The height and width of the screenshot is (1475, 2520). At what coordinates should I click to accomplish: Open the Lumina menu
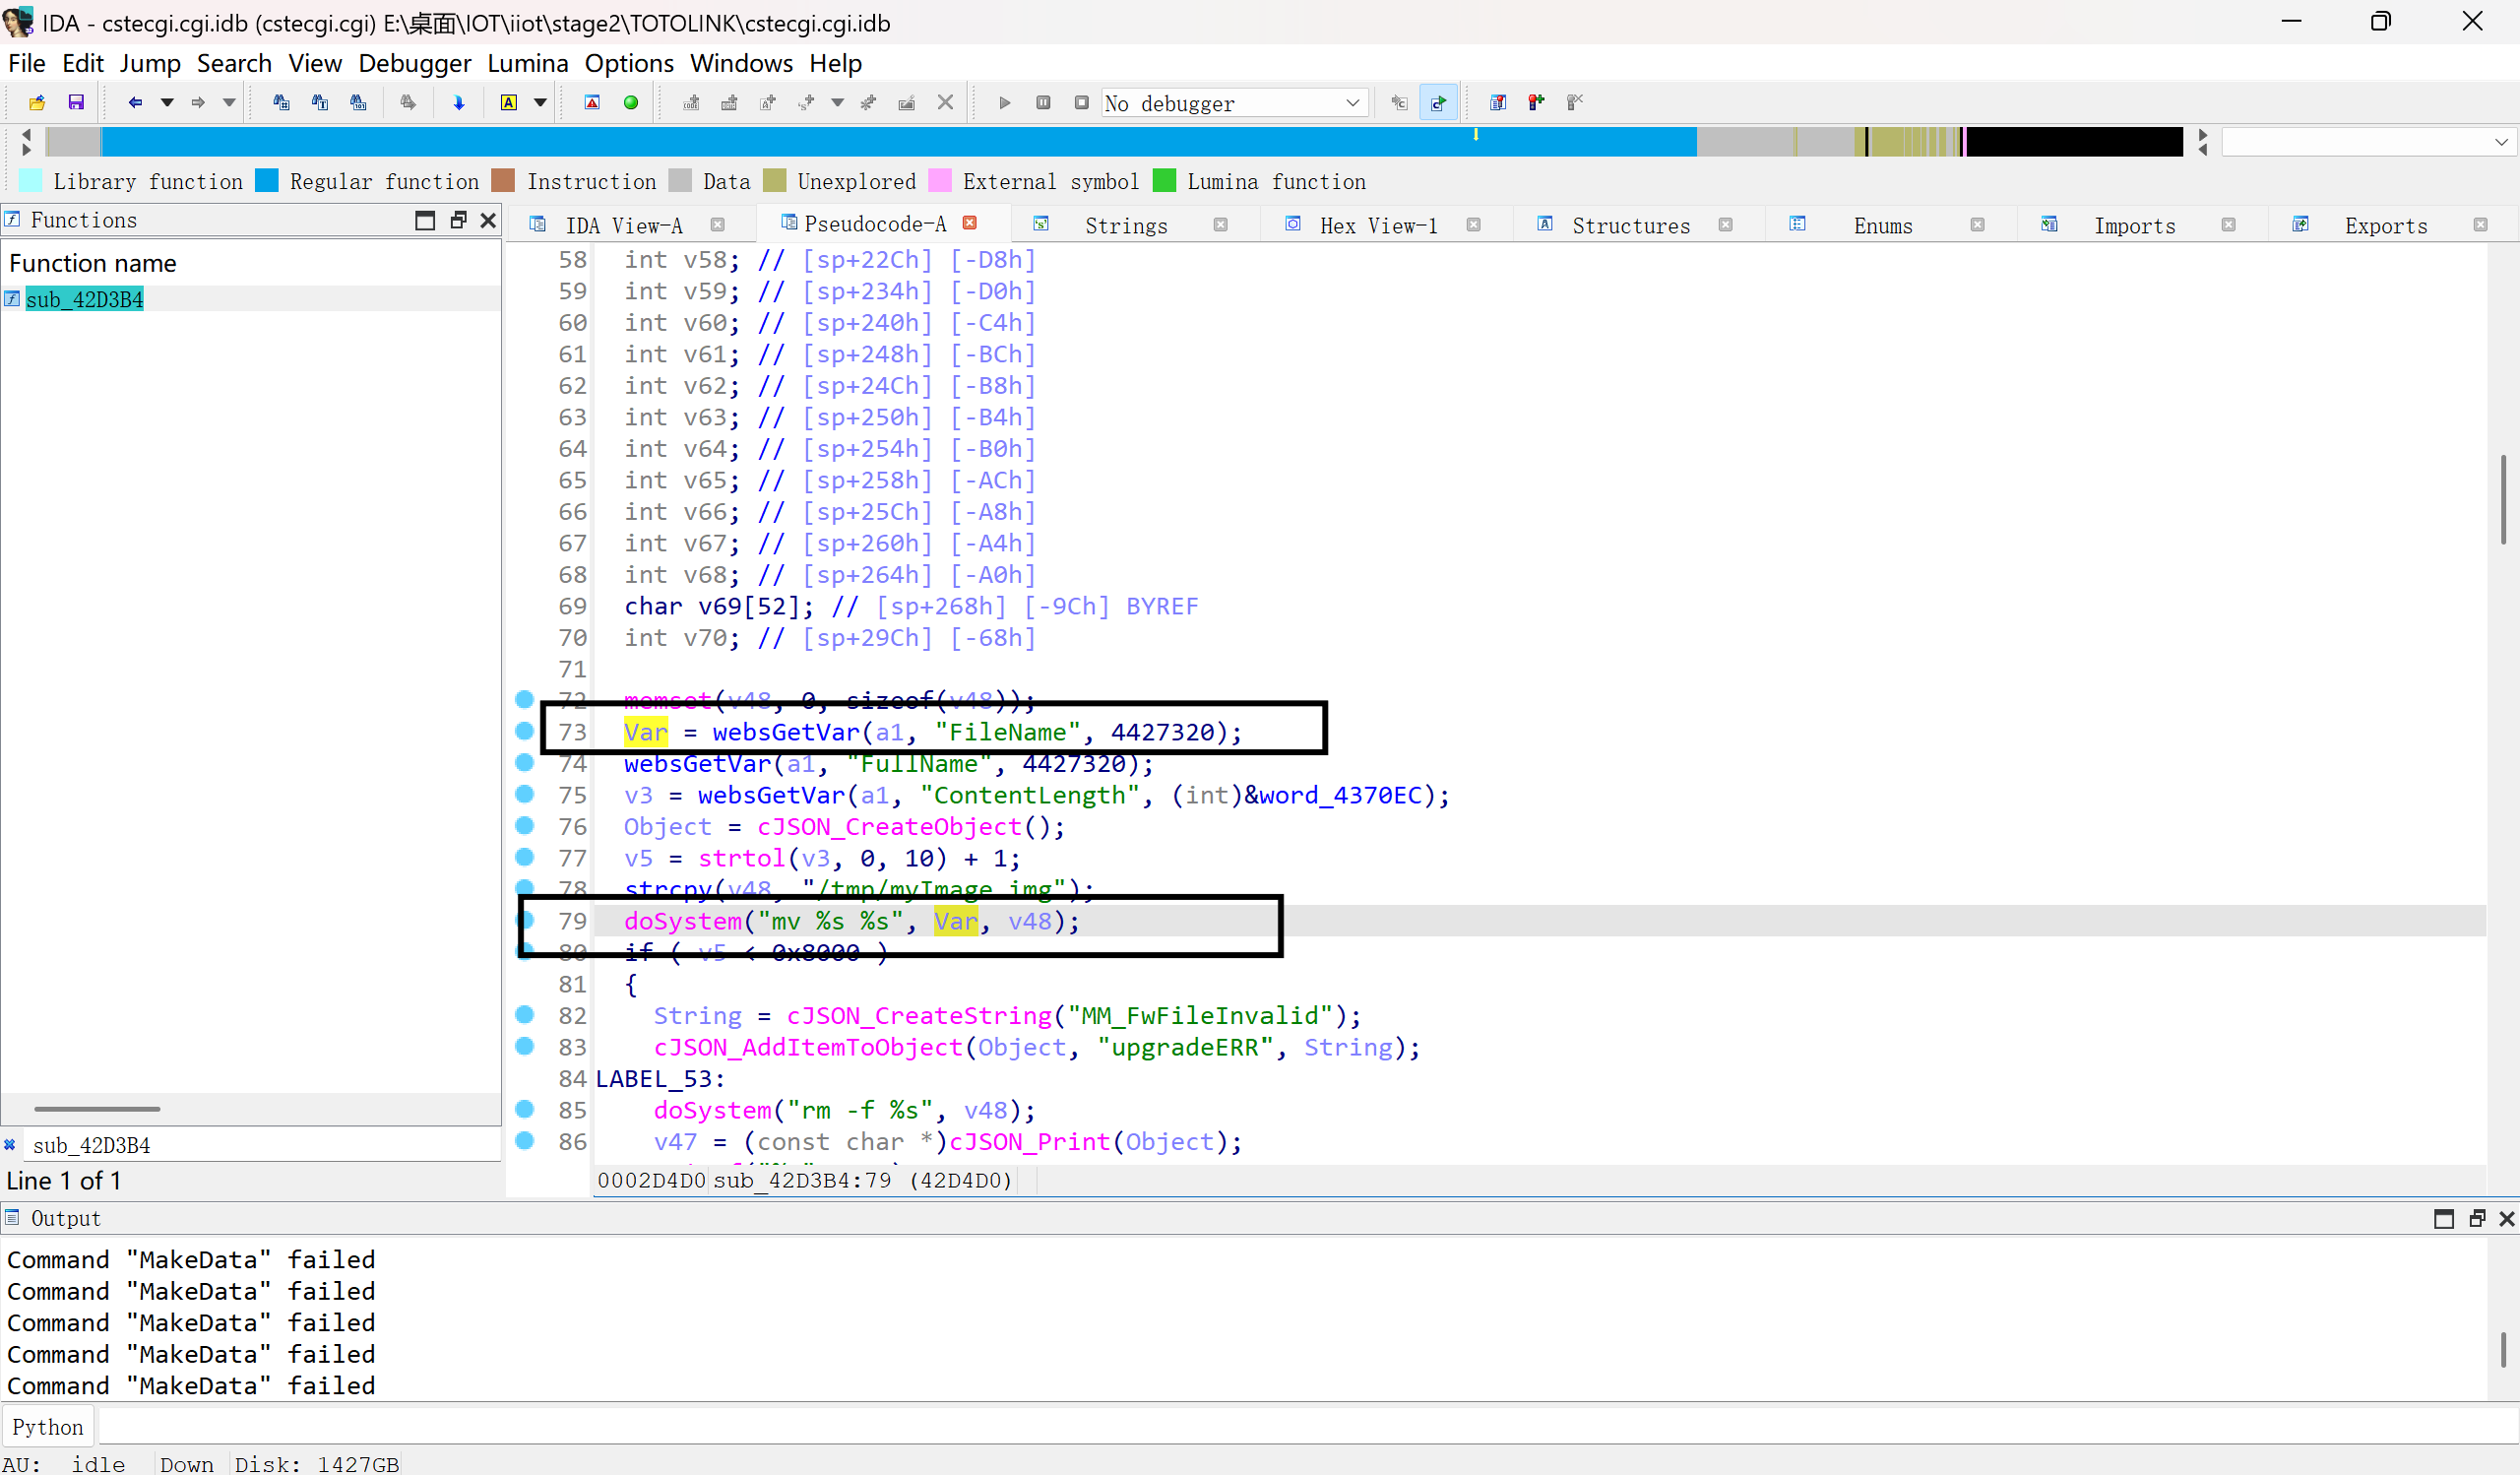pos(527,63)
